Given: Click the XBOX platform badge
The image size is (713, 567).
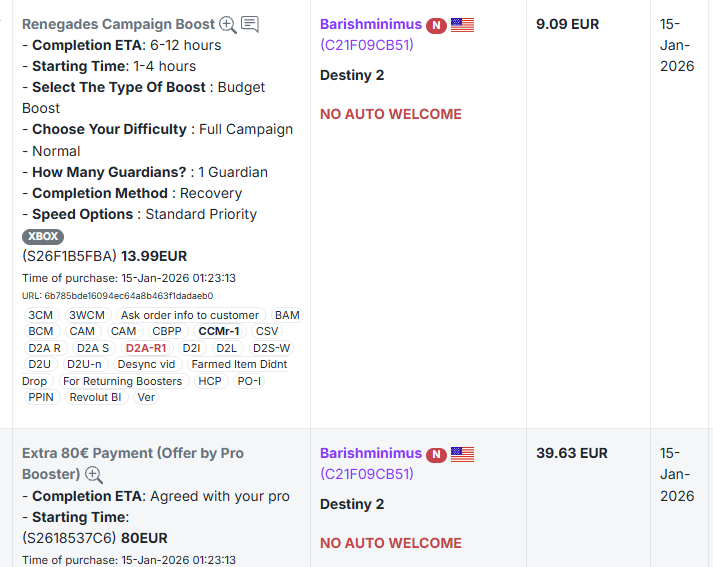Looking at the screenshot, I should coord(43,237).
